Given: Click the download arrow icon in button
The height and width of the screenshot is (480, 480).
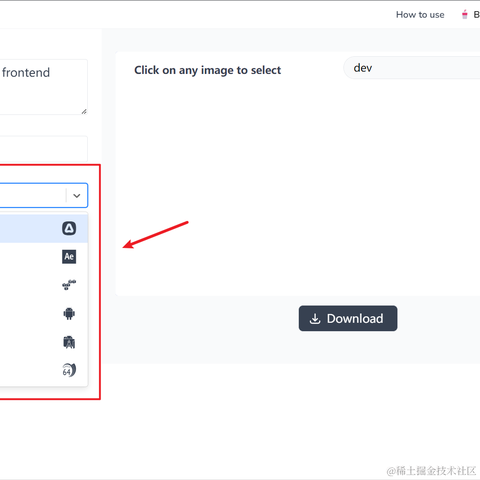Looking at the screenshot, I should [x=315, y=319].
